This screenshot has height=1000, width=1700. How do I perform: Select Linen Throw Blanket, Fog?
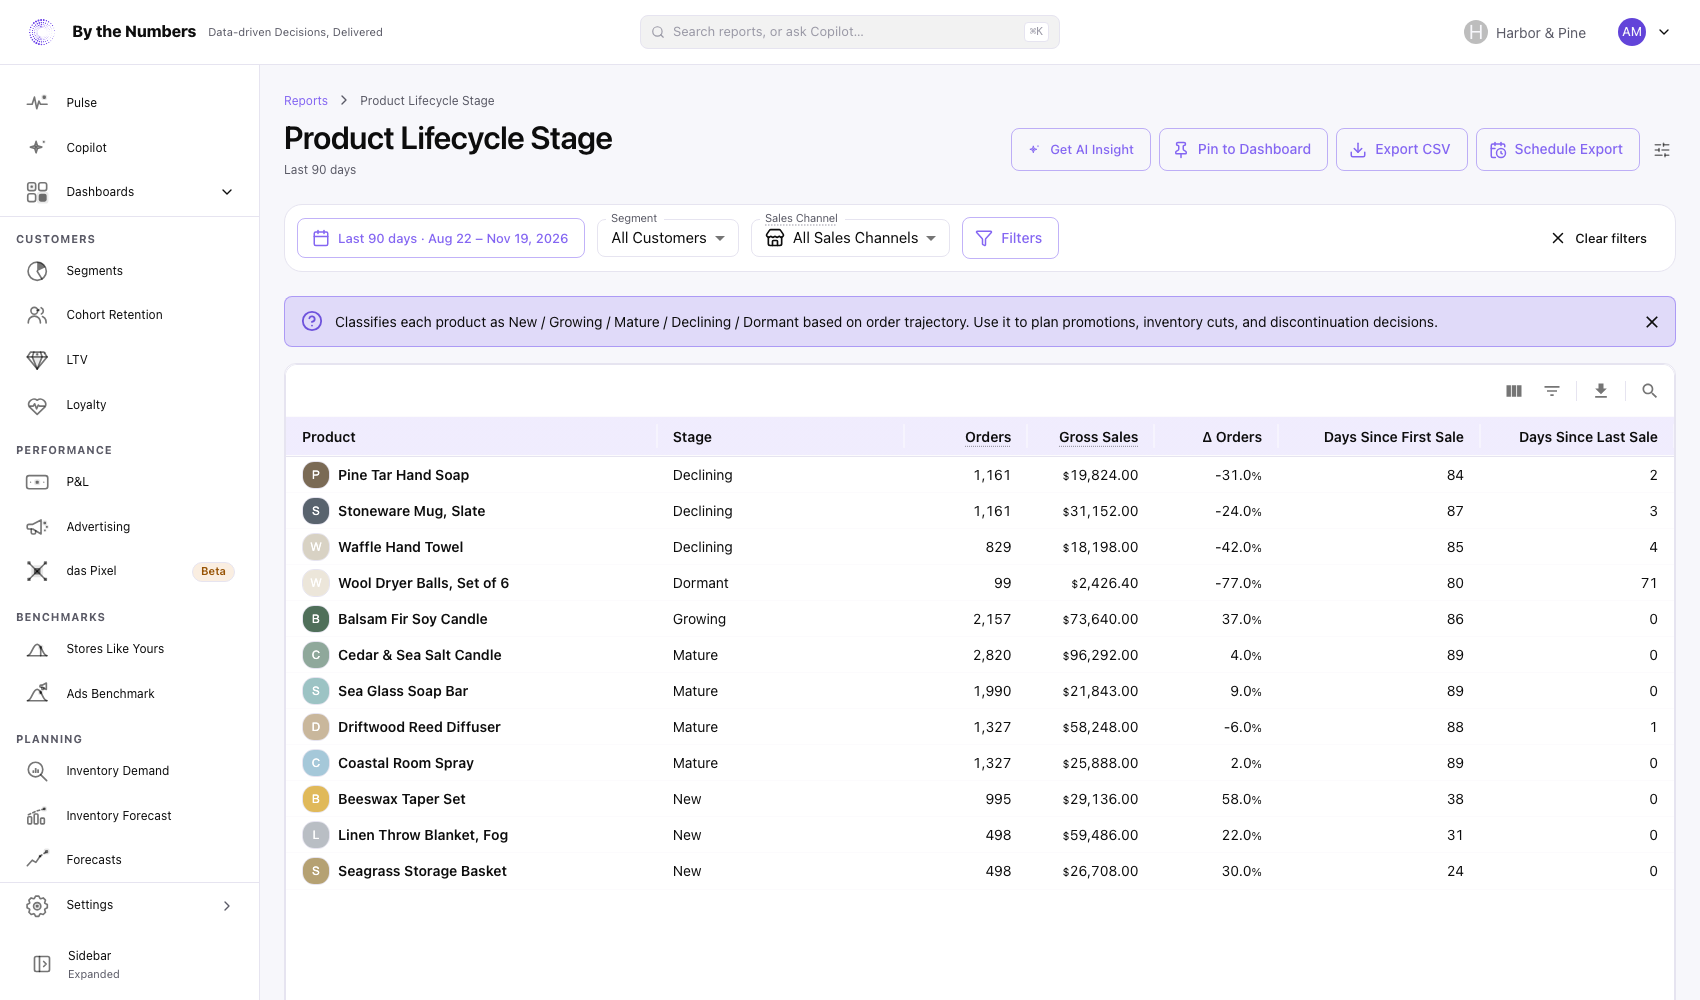[423, 835]
